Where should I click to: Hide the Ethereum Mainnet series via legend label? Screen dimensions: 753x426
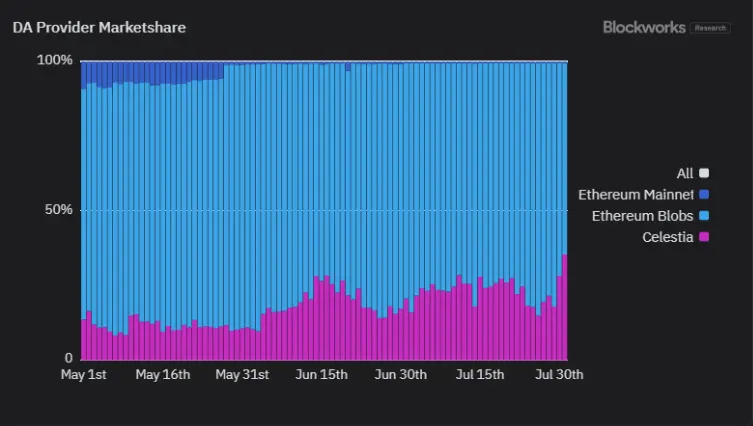(635, 195)
